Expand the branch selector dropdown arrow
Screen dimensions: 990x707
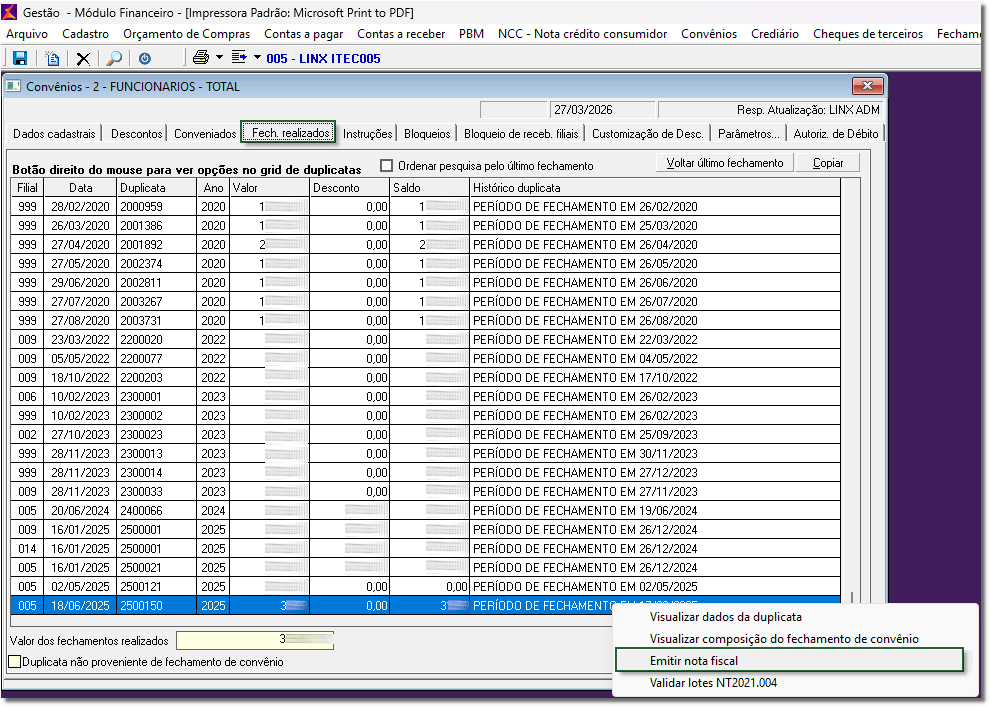(x=257, y=58)
